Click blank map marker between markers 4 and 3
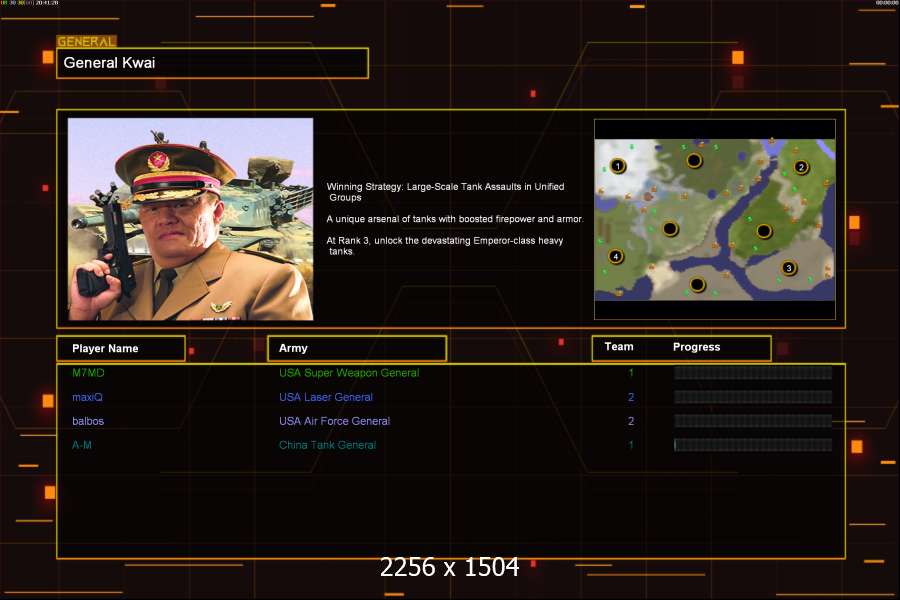900x600 pixels. click(697, 284)
